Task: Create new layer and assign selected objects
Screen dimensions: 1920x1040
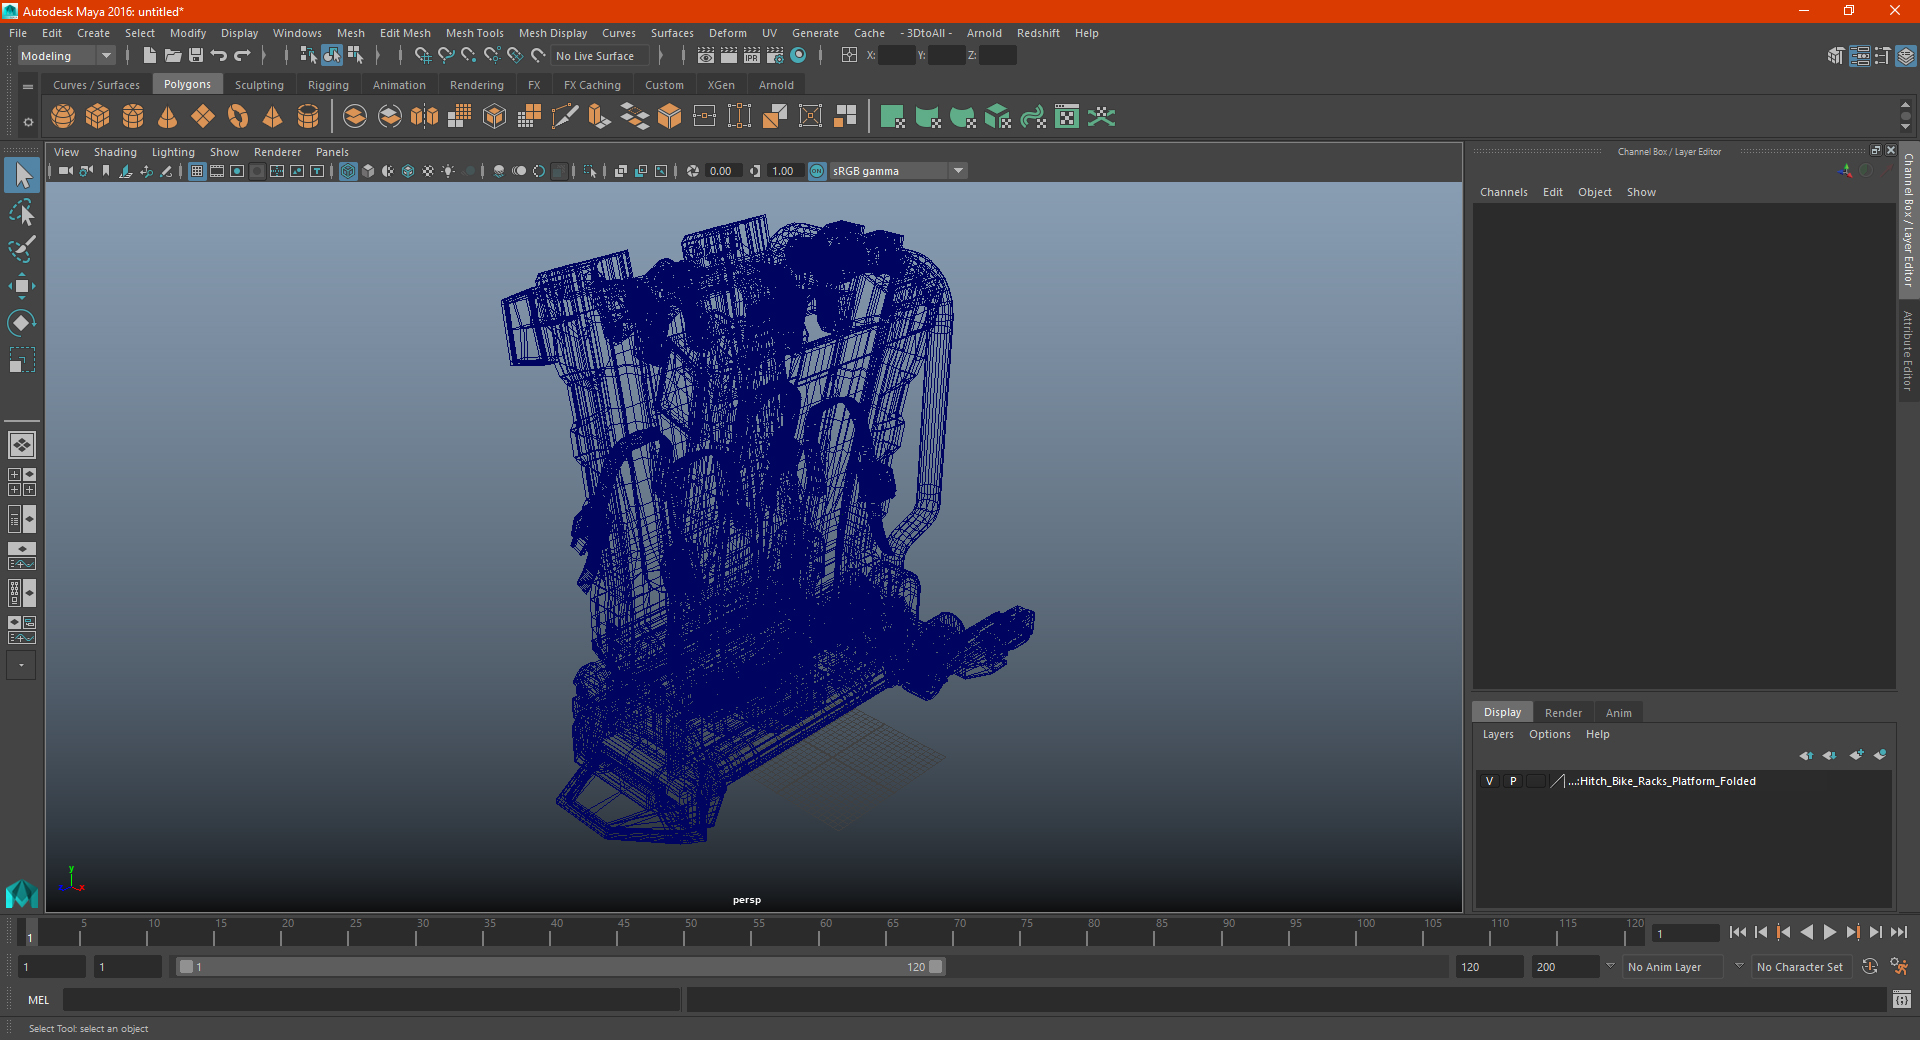Action: [1880, 755]
